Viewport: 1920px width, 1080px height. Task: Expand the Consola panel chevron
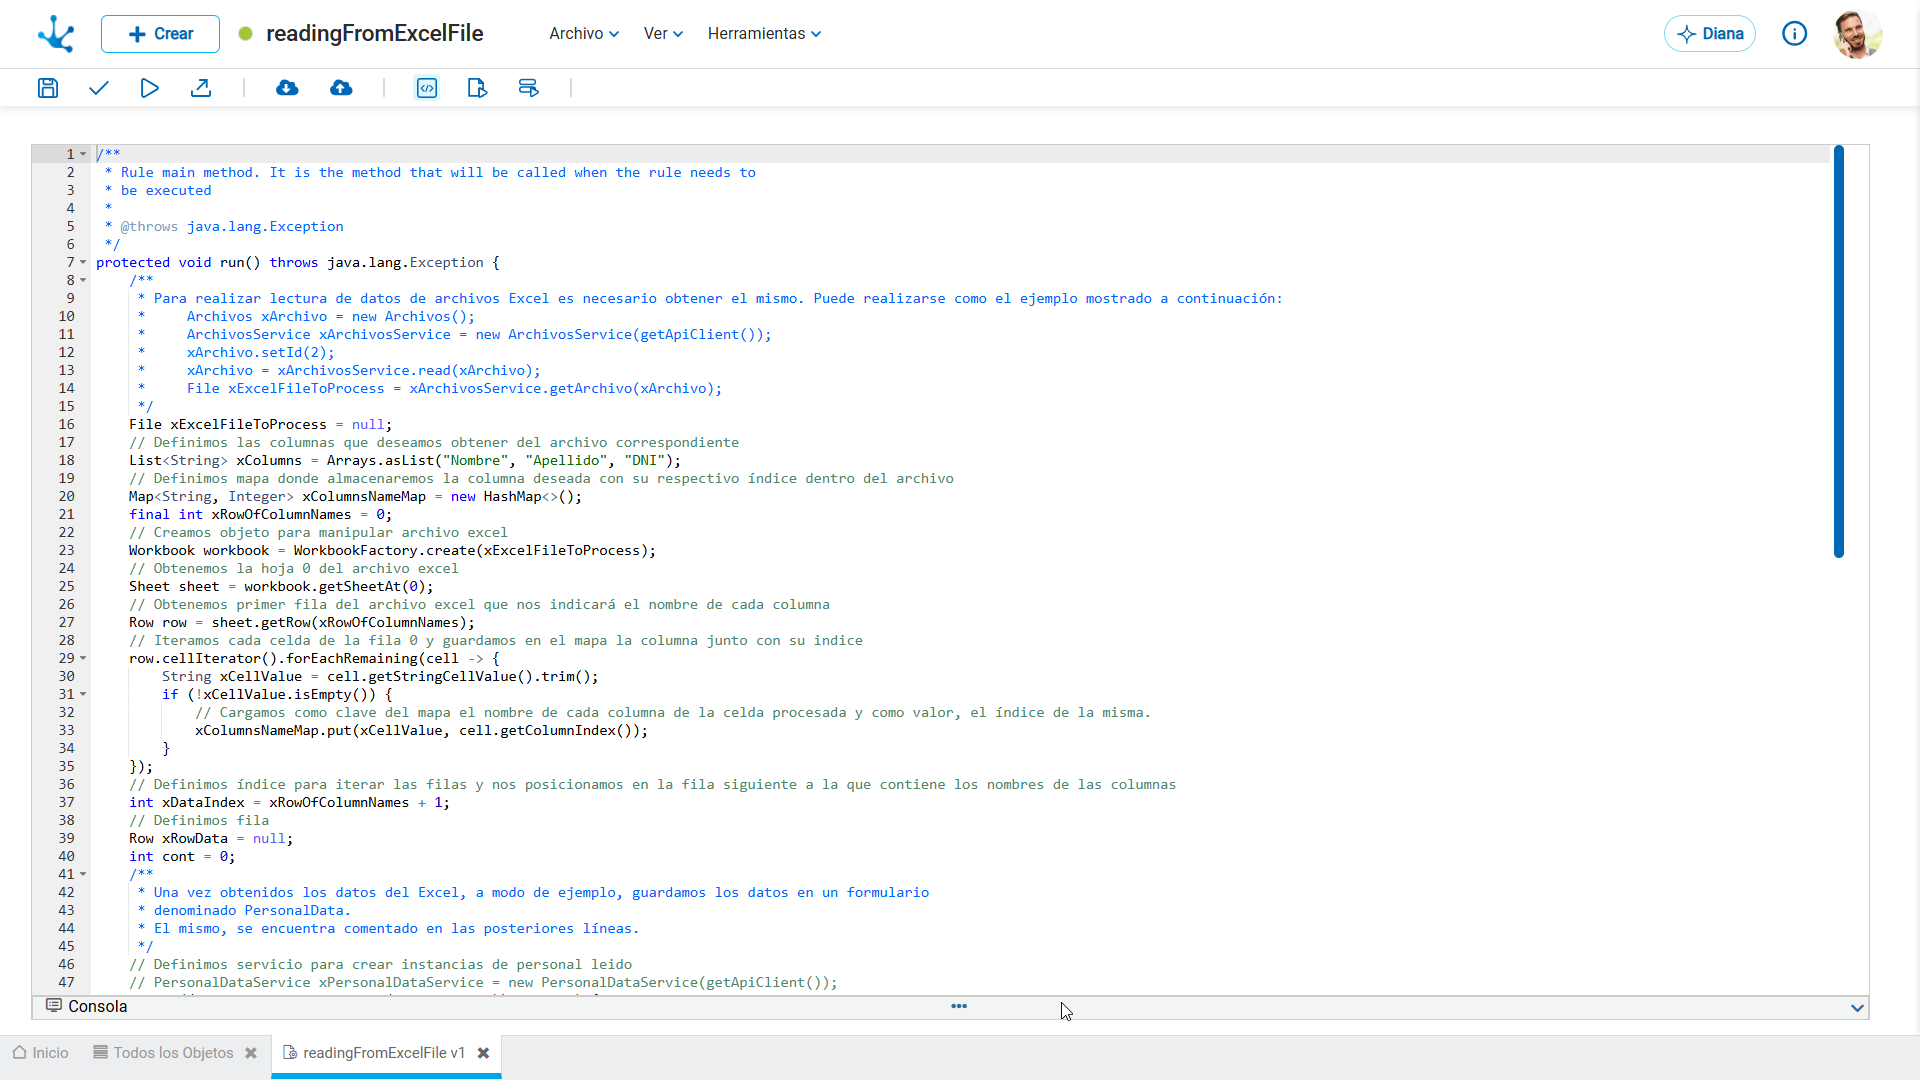(1857, 1008)
